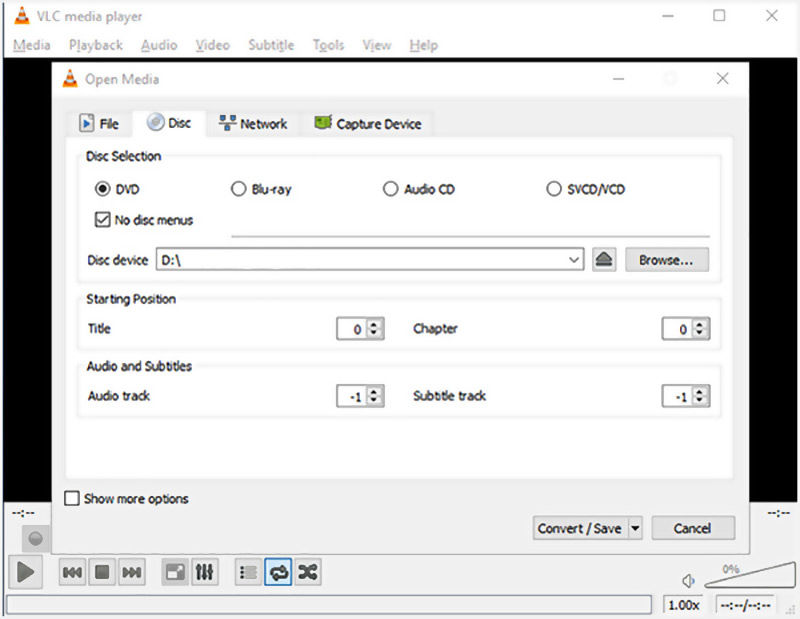Viewport: 800px width, 619px height.
Task: Expand the Disc device dropdown
Action: pyautogui.click(x=574, y=260)
